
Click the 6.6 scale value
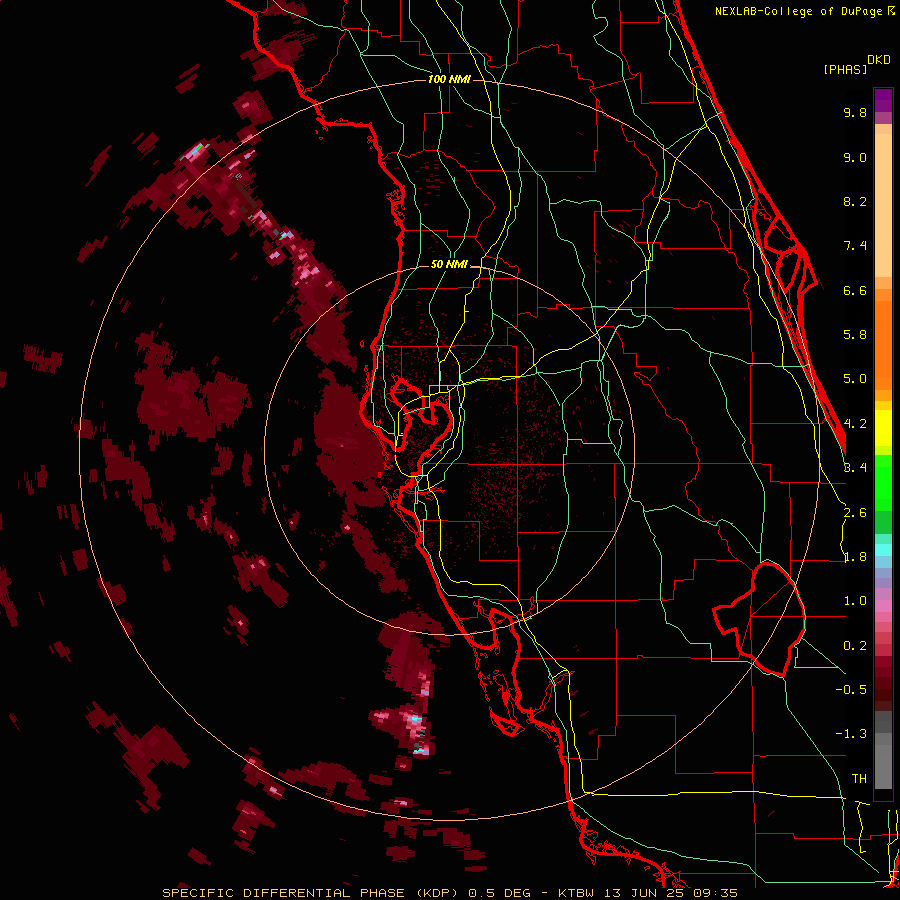coord(855,290)
